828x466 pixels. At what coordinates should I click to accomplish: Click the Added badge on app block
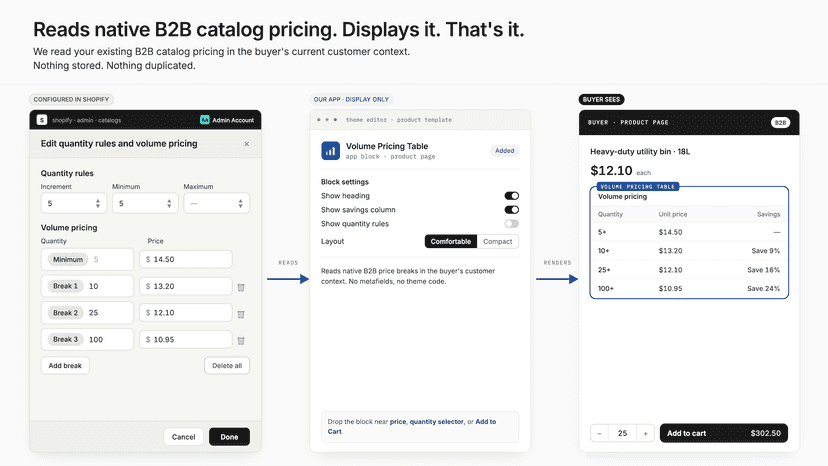pyautogui.click(x=504, y=151)
